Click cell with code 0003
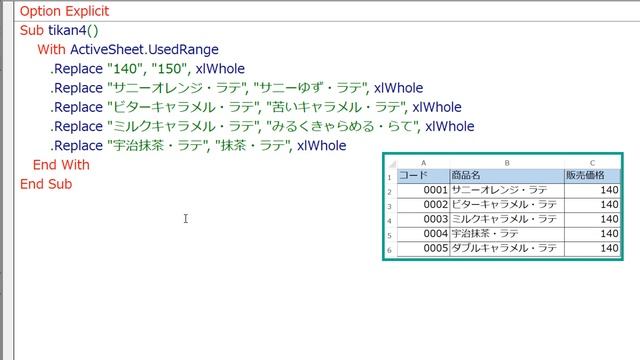 pos(423,219)
